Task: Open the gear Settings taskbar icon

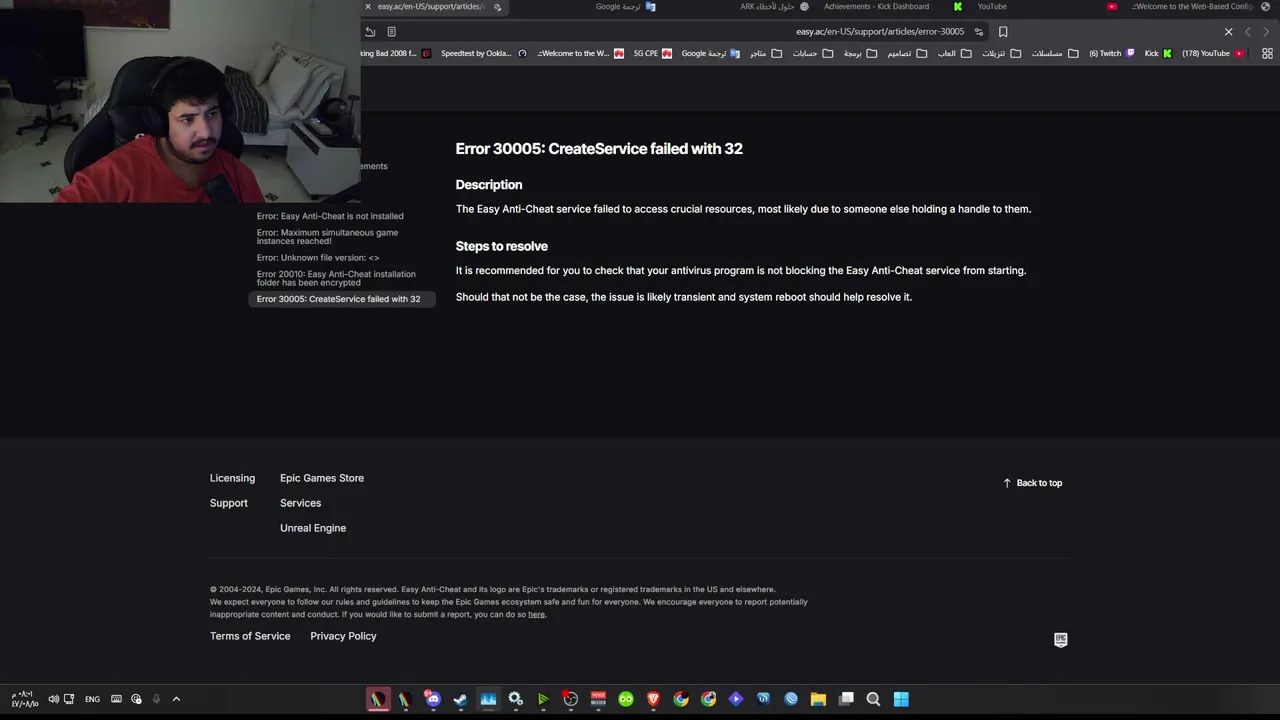Action: pyautogui.click(x=515, y=699)
